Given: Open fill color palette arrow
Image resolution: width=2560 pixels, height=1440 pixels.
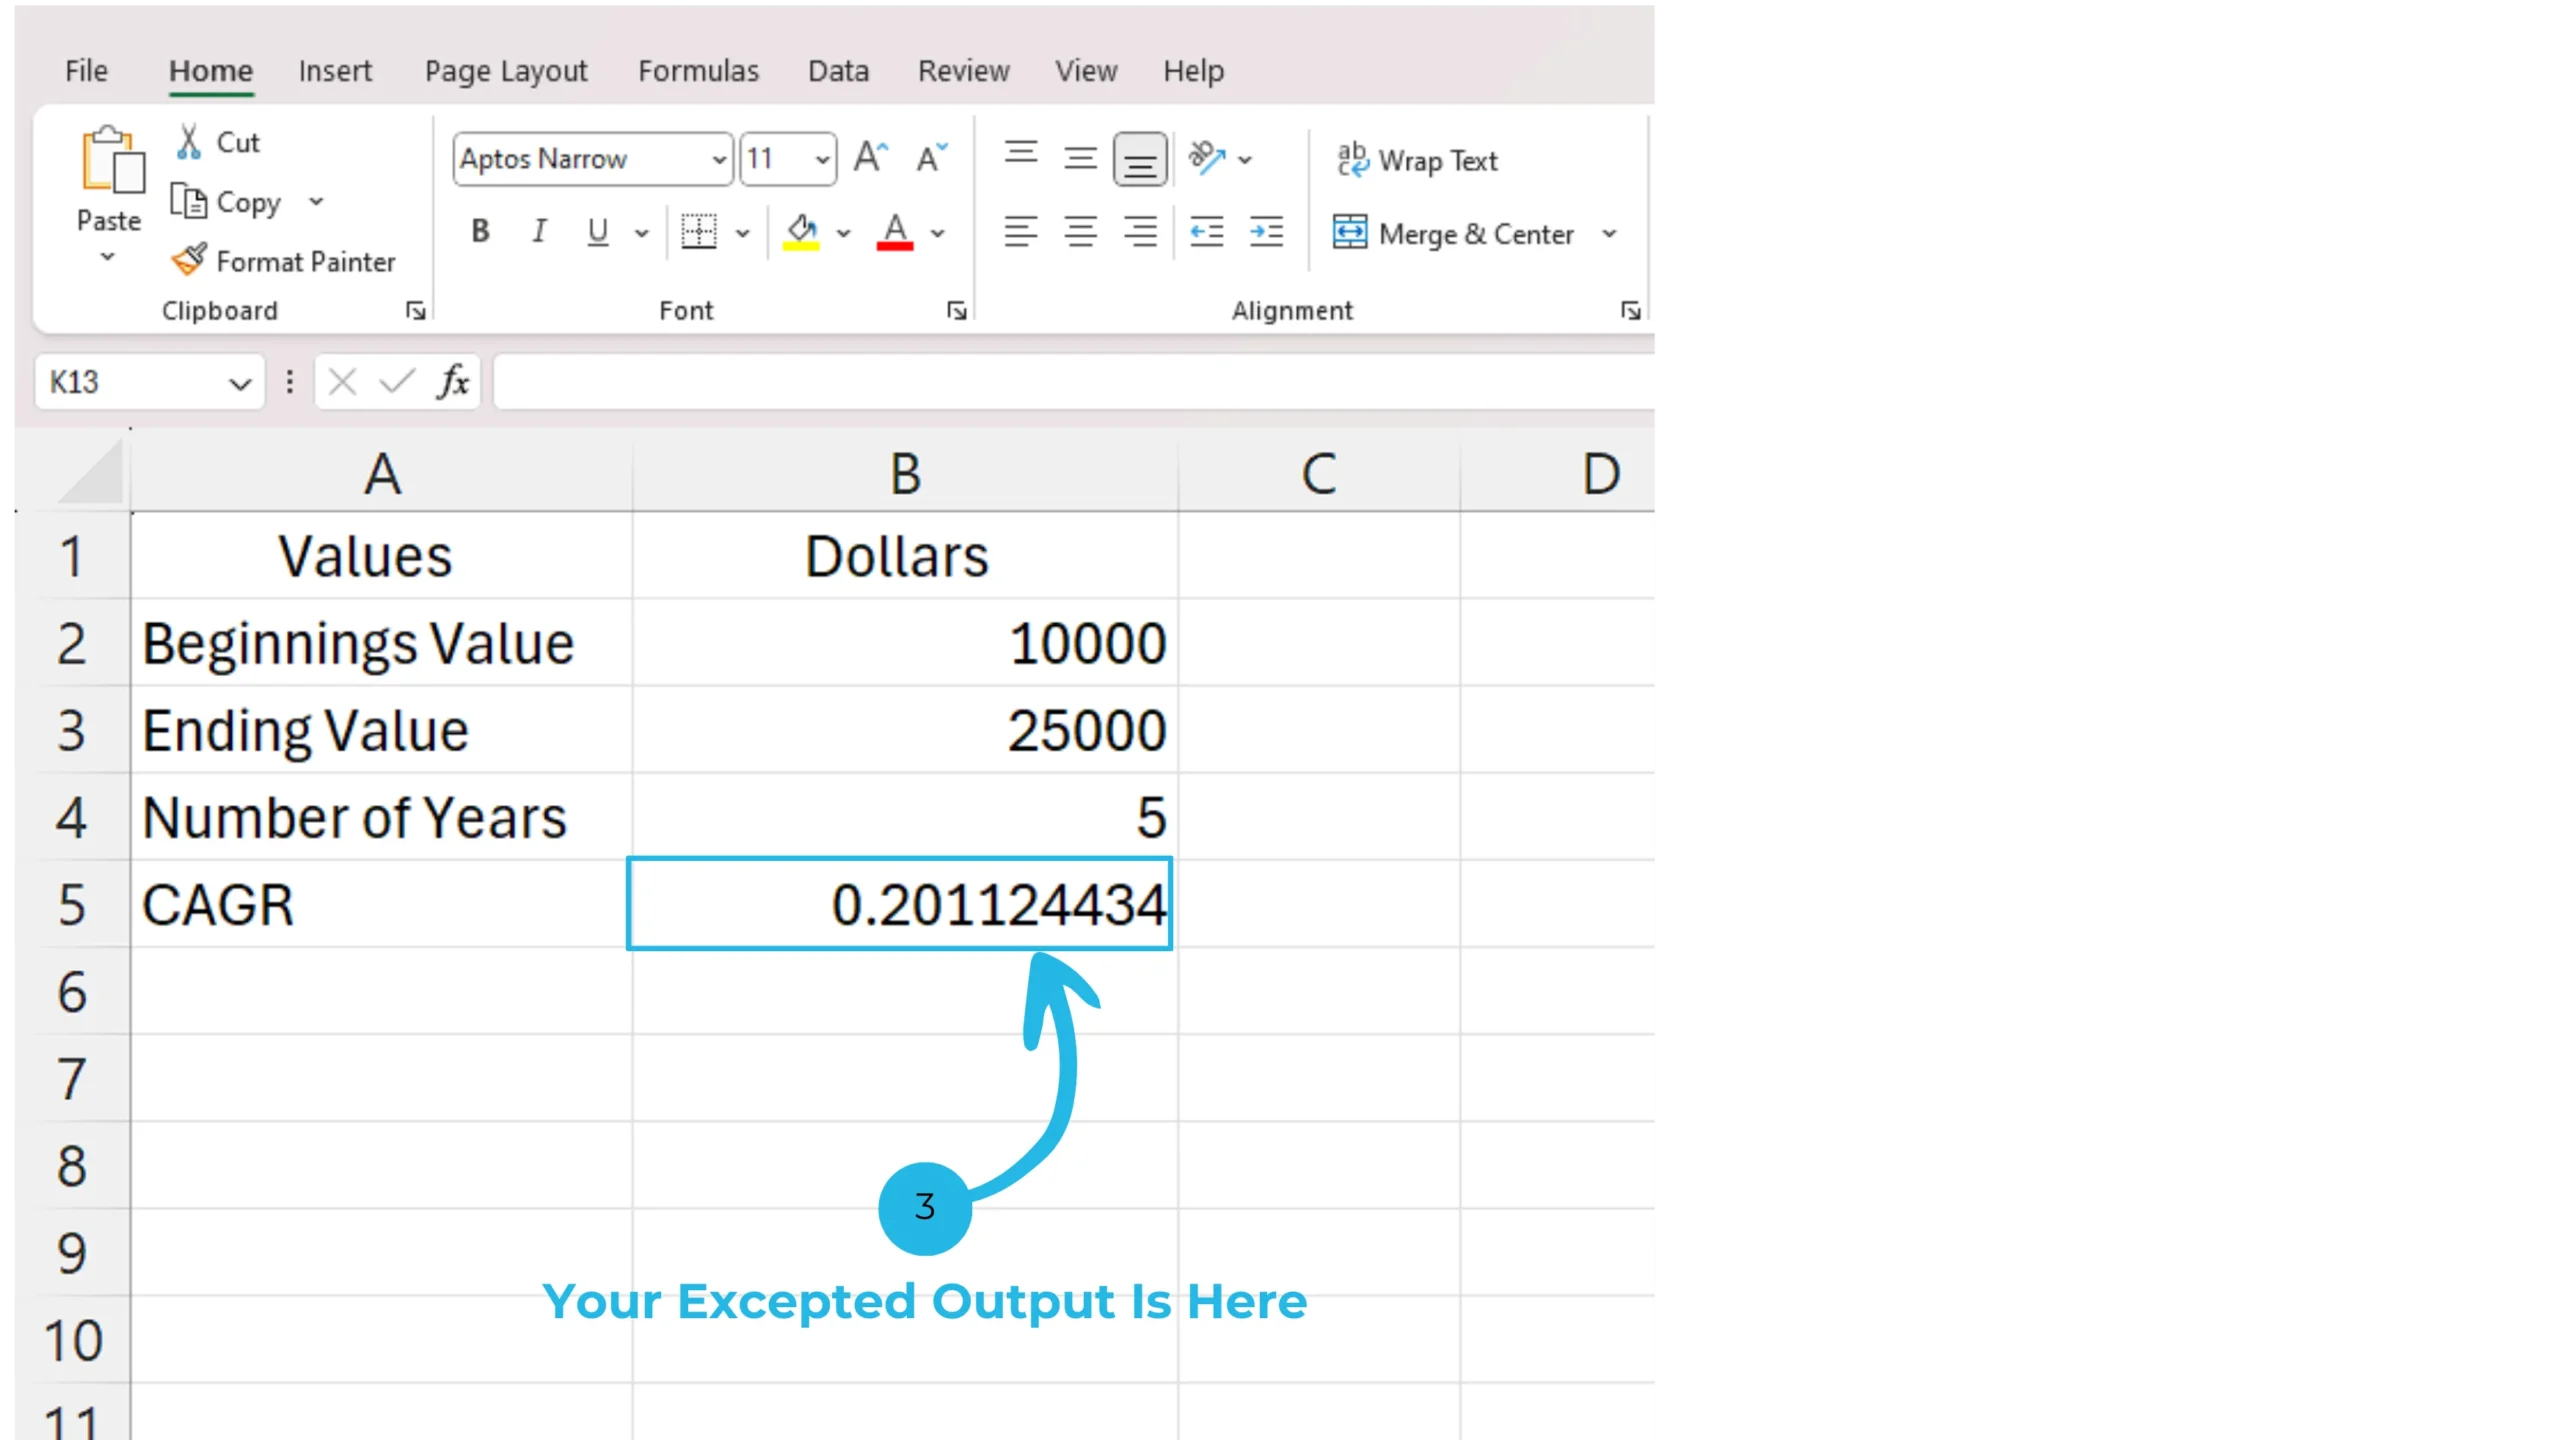Looking at the screenshot, I should pos(844,233).
